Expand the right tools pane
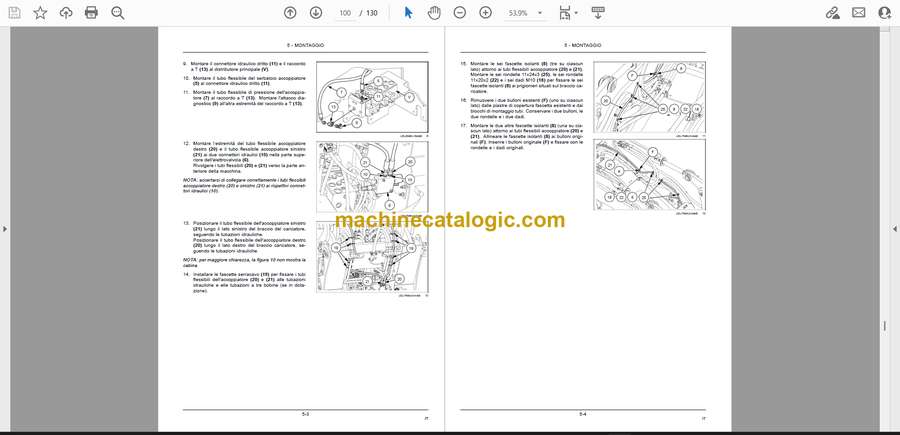The width and height of the screenshot is (900, 435). coord(895,229)
